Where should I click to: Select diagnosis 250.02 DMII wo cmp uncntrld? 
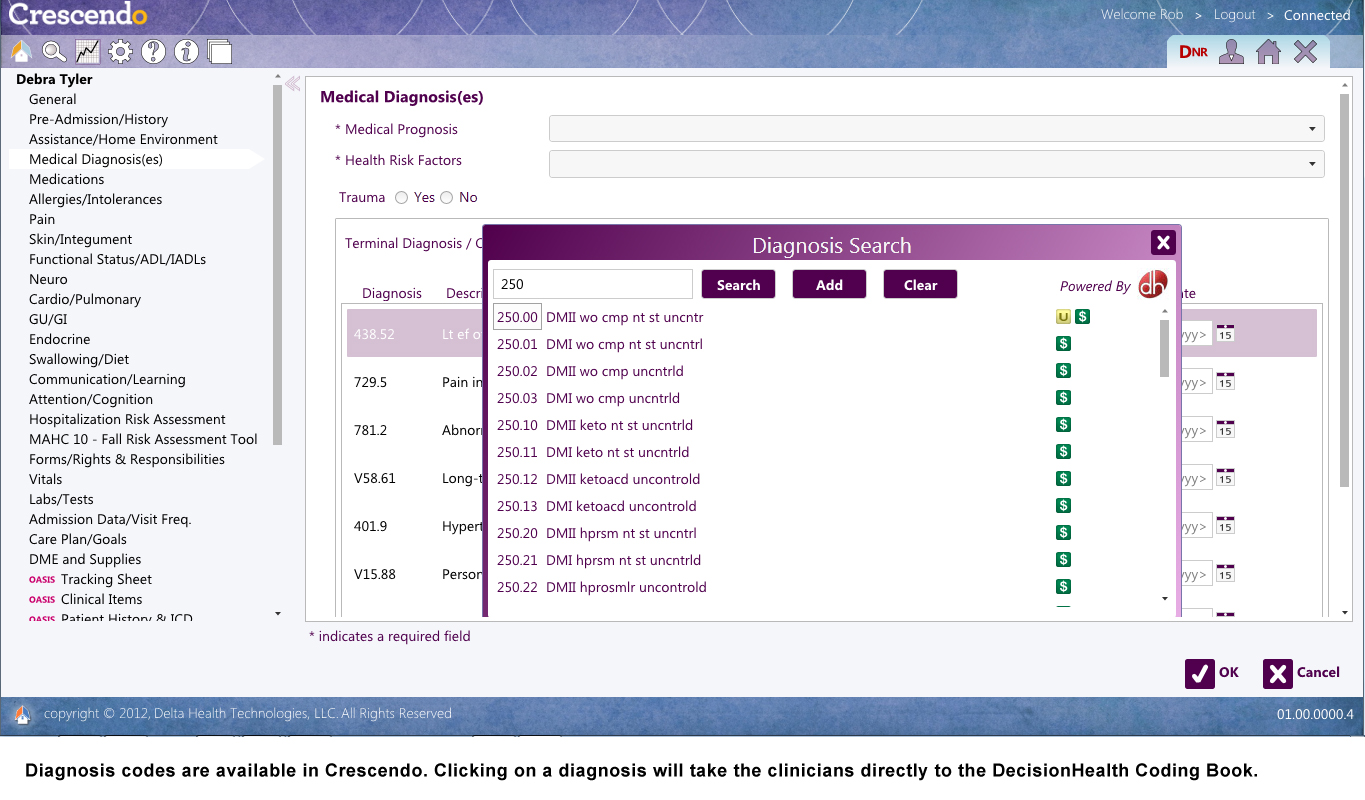coord(590,371)
